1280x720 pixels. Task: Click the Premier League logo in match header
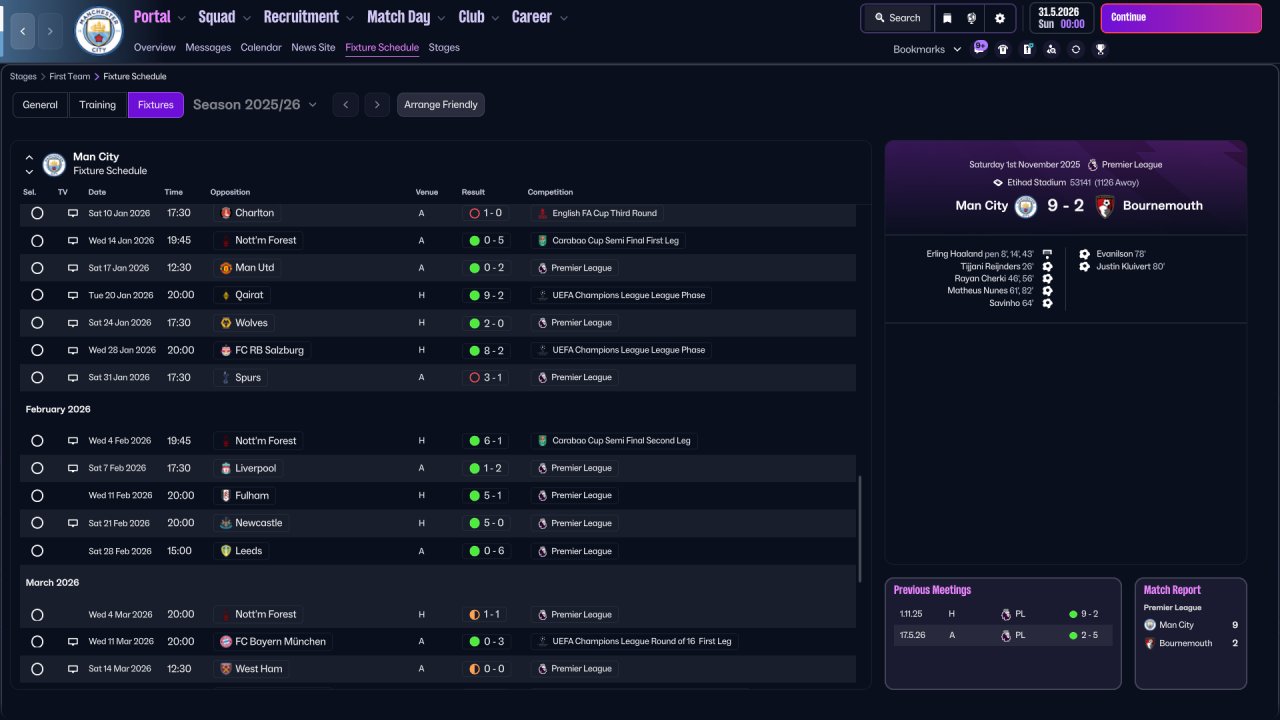pos(1092,165)
